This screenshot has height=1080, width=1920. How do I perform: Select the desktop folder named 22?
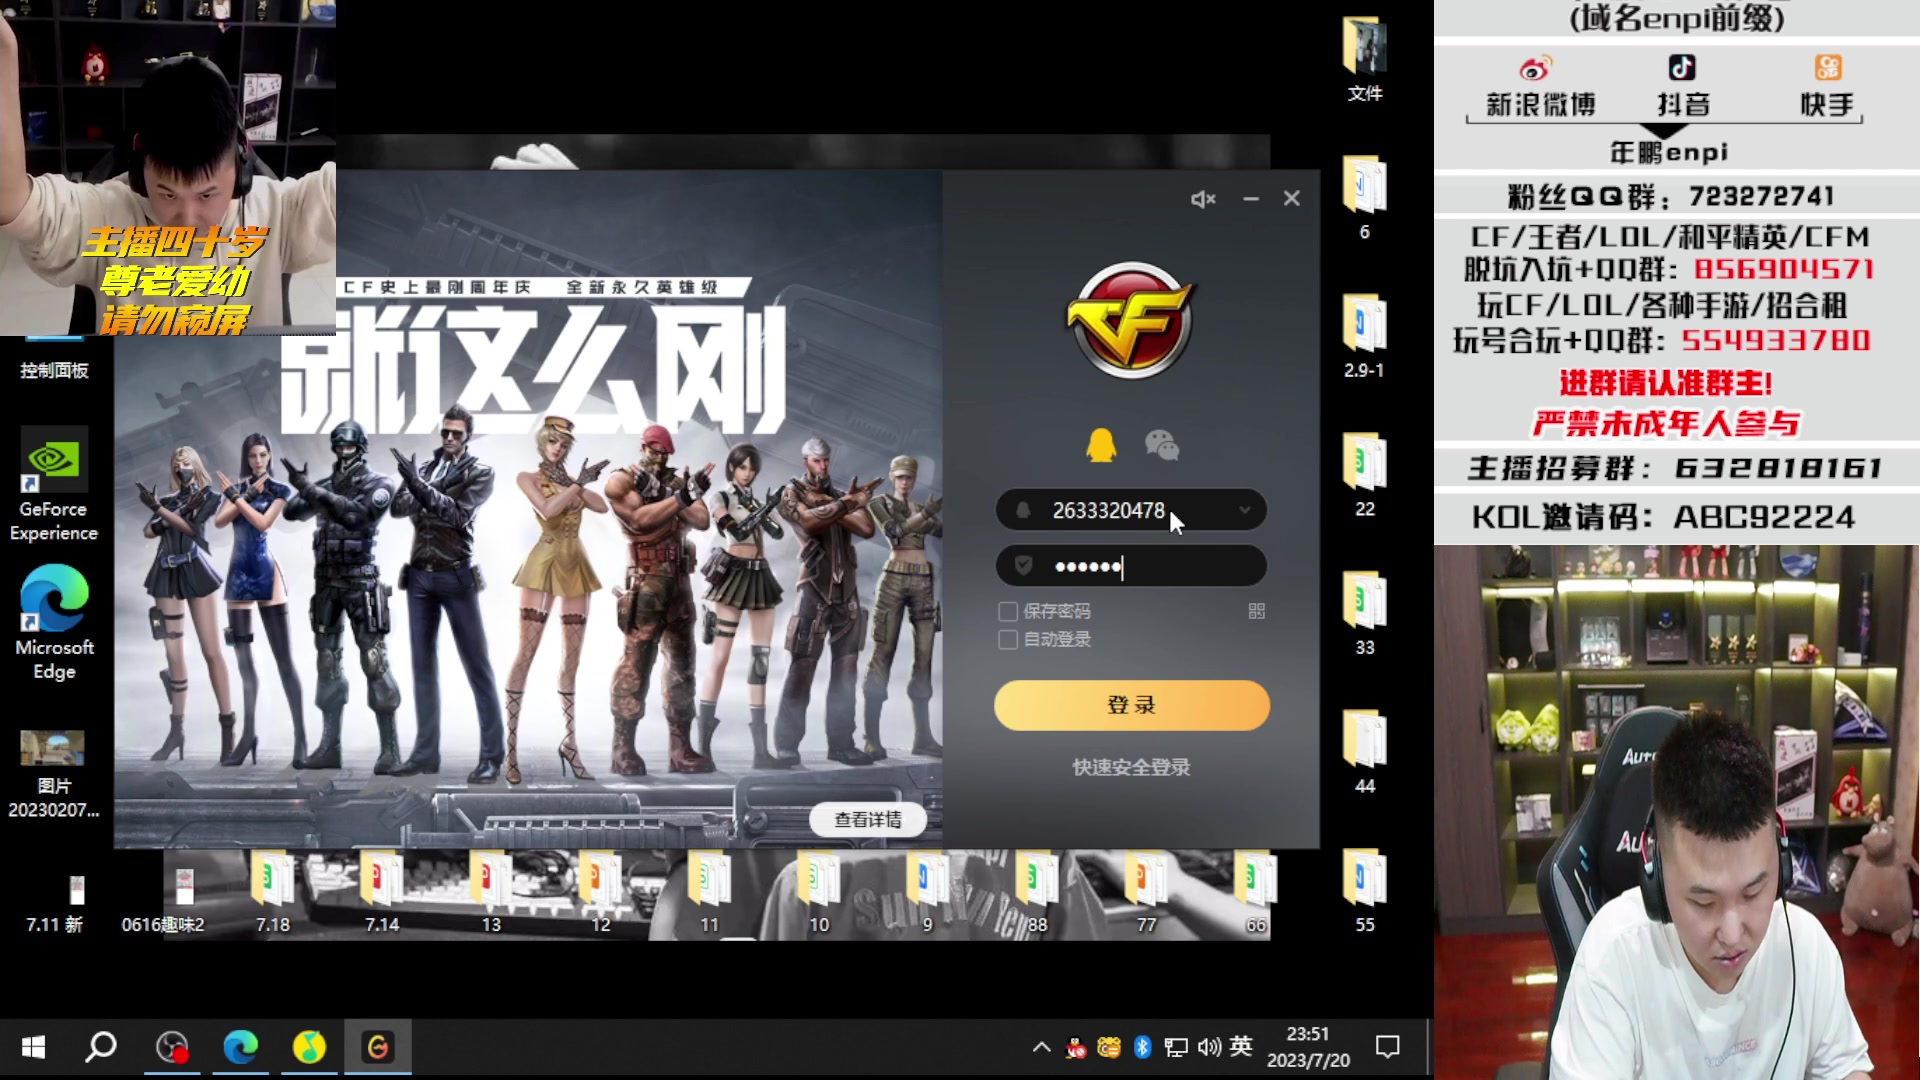(1365, 476)
